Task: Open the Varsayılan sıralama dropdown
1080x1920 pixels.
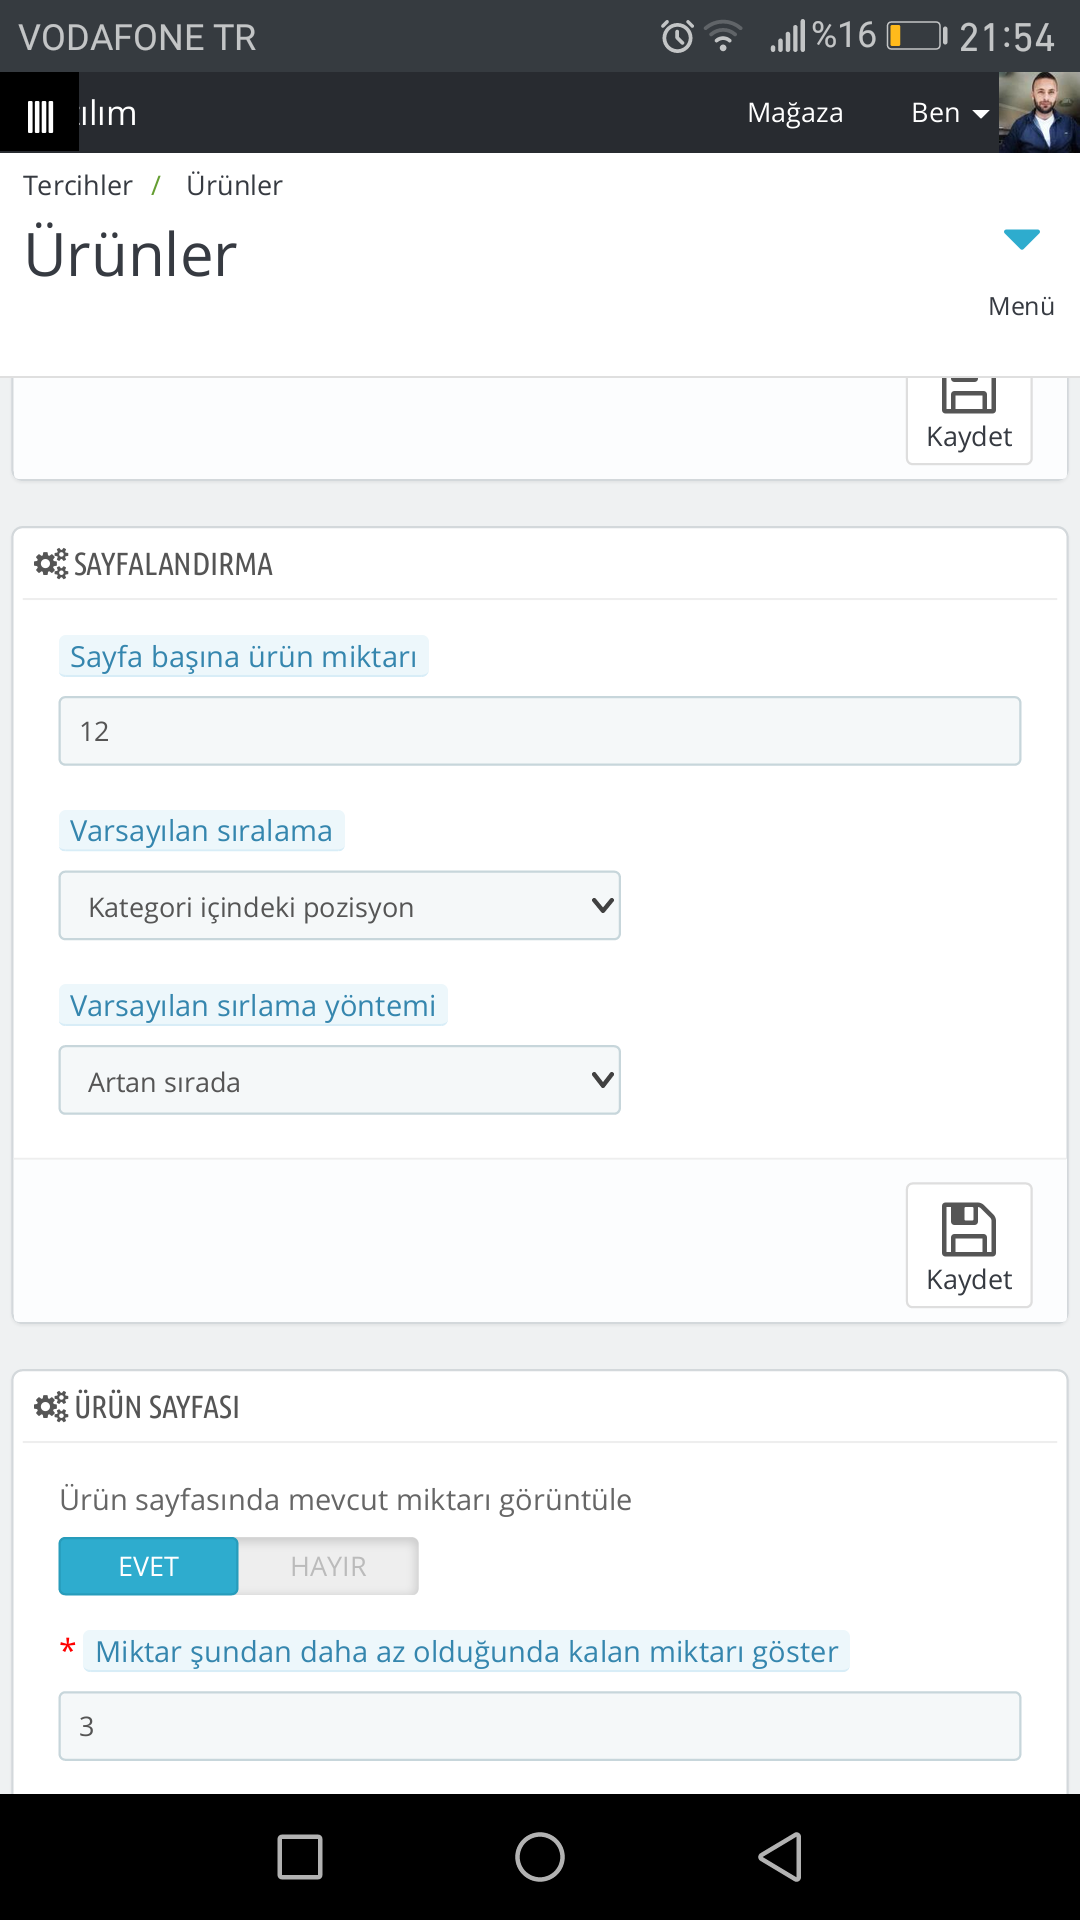Action: tap(340, 906)
